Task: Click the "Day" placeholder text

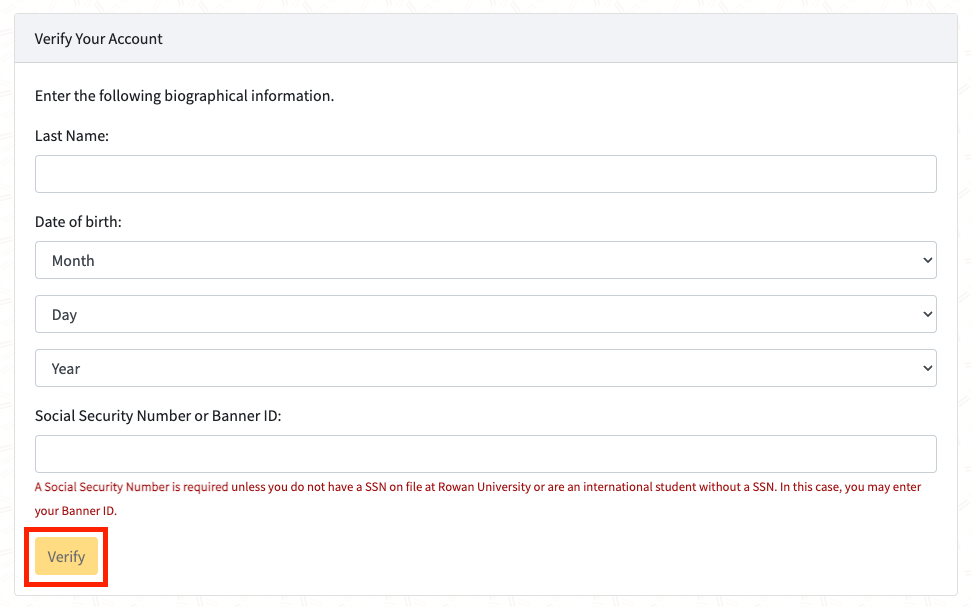Action: tap(64, 315)
